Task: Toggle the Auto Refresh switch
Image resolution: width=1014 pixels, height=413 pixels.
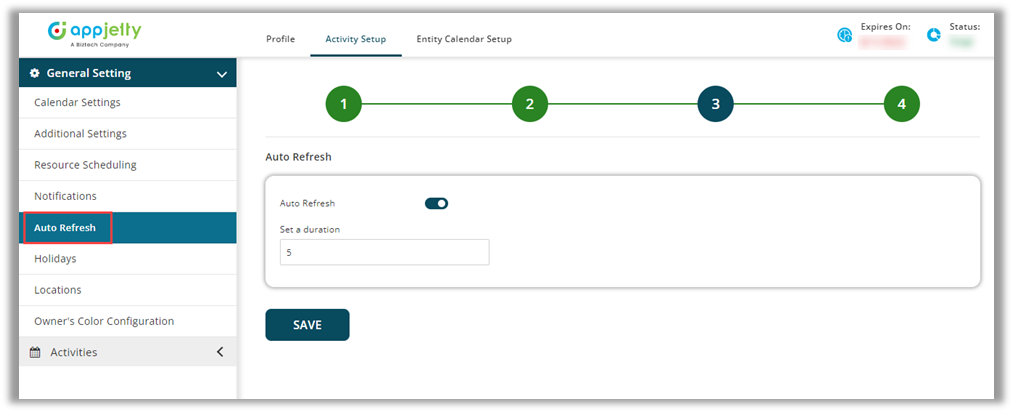Action: click(x=436, y=203)
